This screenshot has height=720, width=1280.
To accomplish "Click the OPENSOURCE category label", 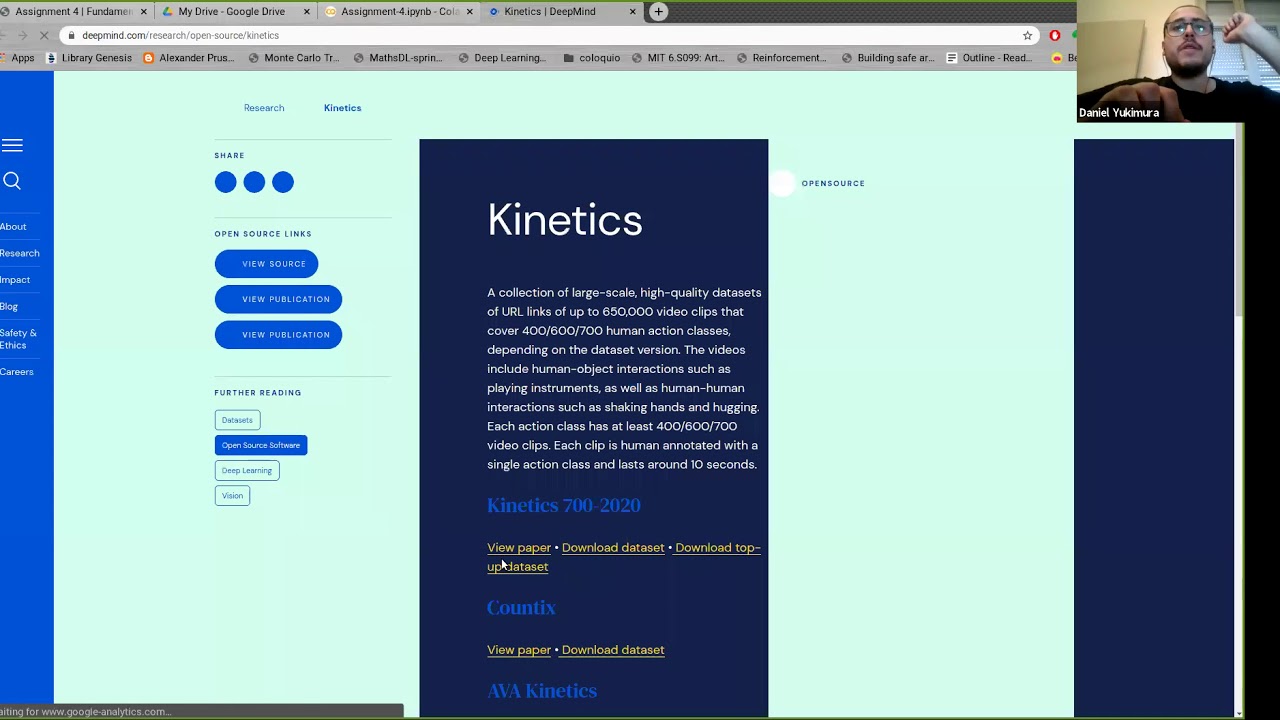I will tap(833, 183).
